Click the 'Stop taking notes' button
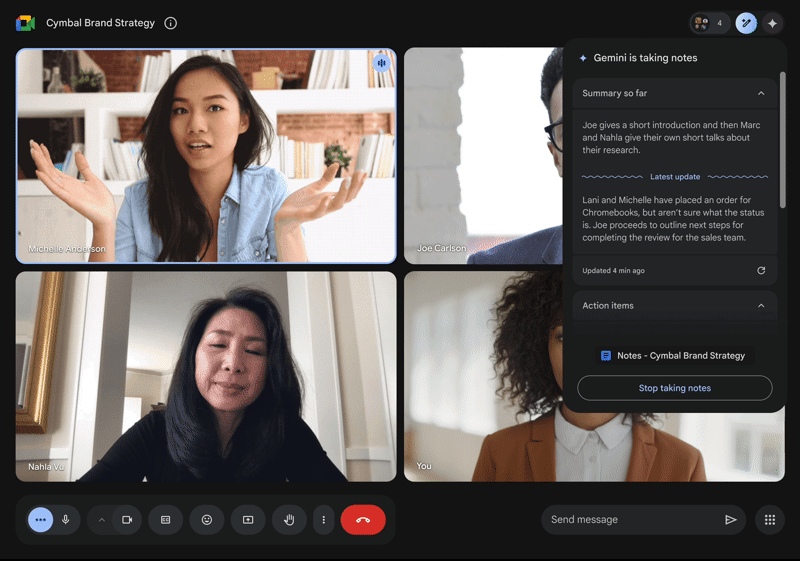800x561 pixels. [x=675, y=388]
